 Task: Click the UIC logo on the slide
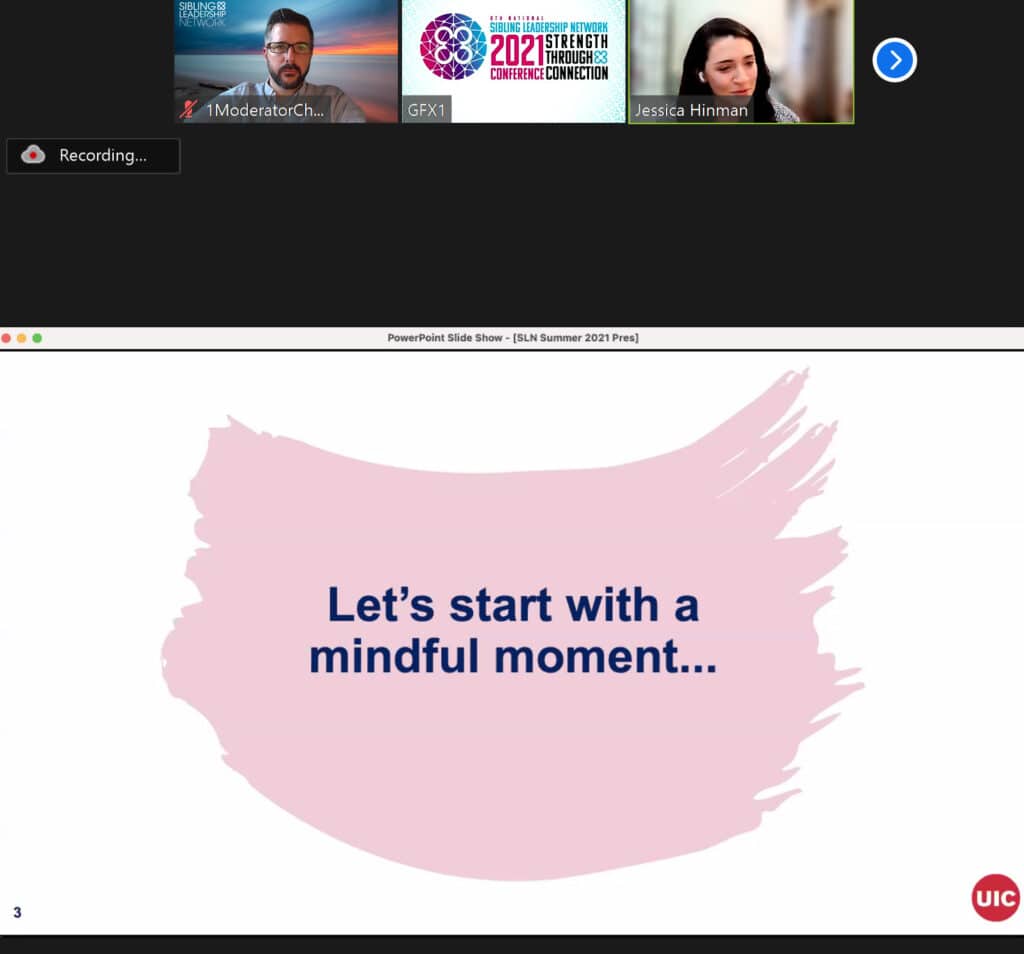click(x=994, y=897)
